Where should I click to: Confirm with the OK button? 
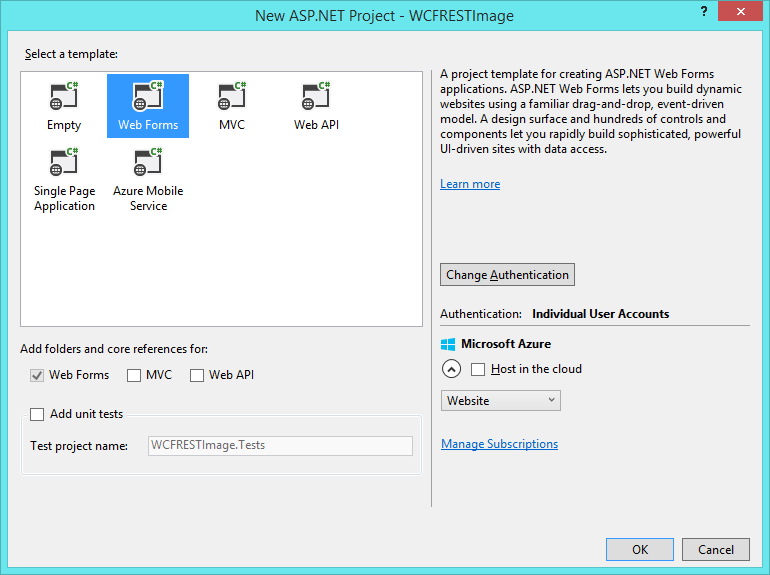(x=639, y=549)
